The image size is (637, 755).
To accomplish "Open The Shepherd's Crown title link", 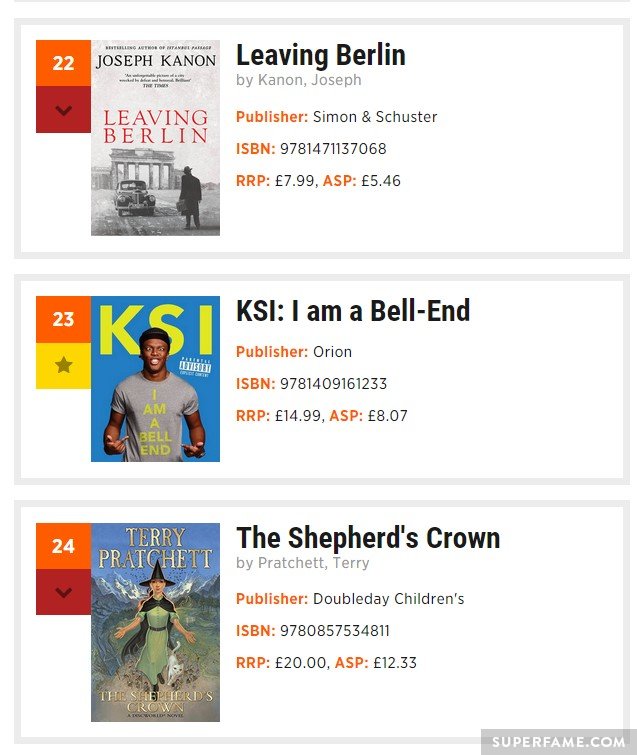I will pyautogui.click(x=368, y=537).
